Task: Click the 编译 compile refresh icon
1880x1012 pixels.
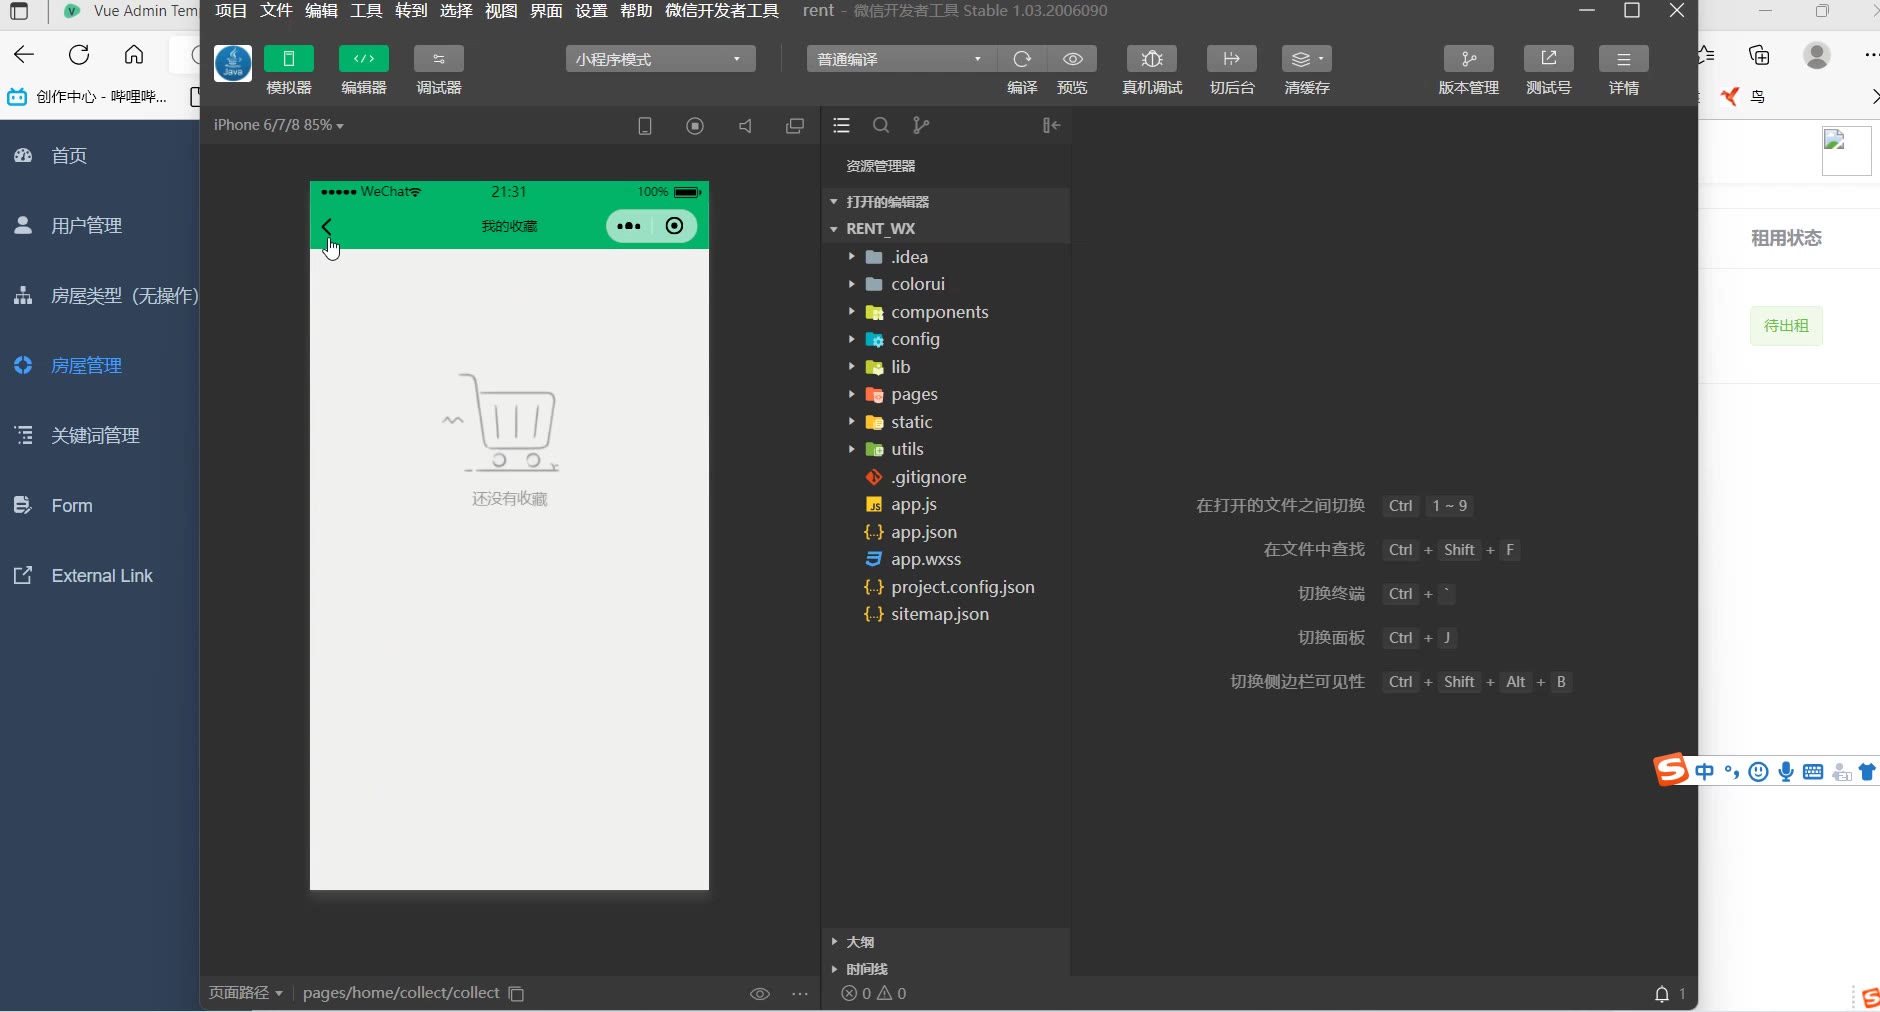Action: pyautogui.click(x=1022, y=59)
